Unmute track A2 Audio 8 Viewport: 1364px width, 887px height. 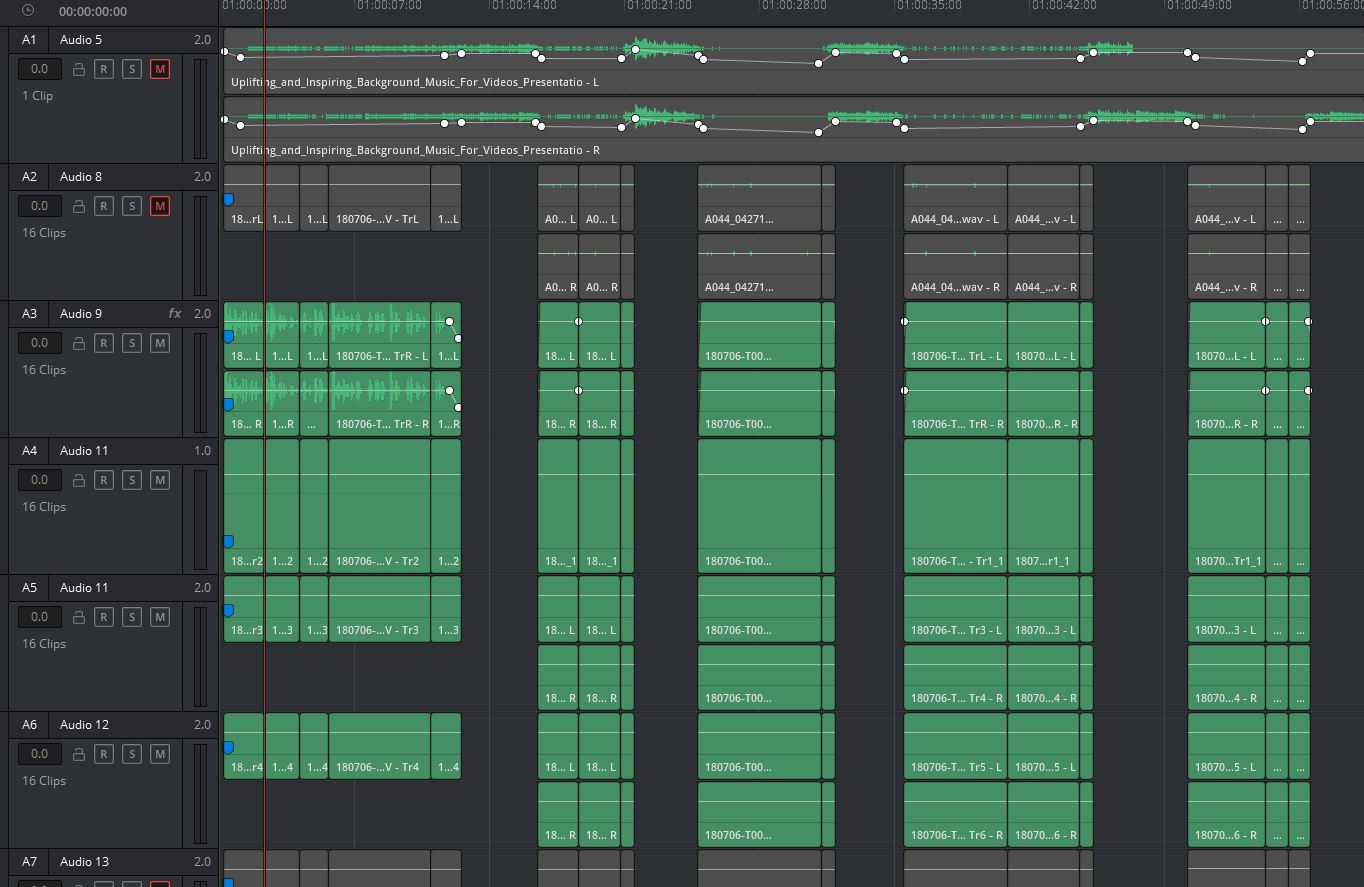(159, 206)
